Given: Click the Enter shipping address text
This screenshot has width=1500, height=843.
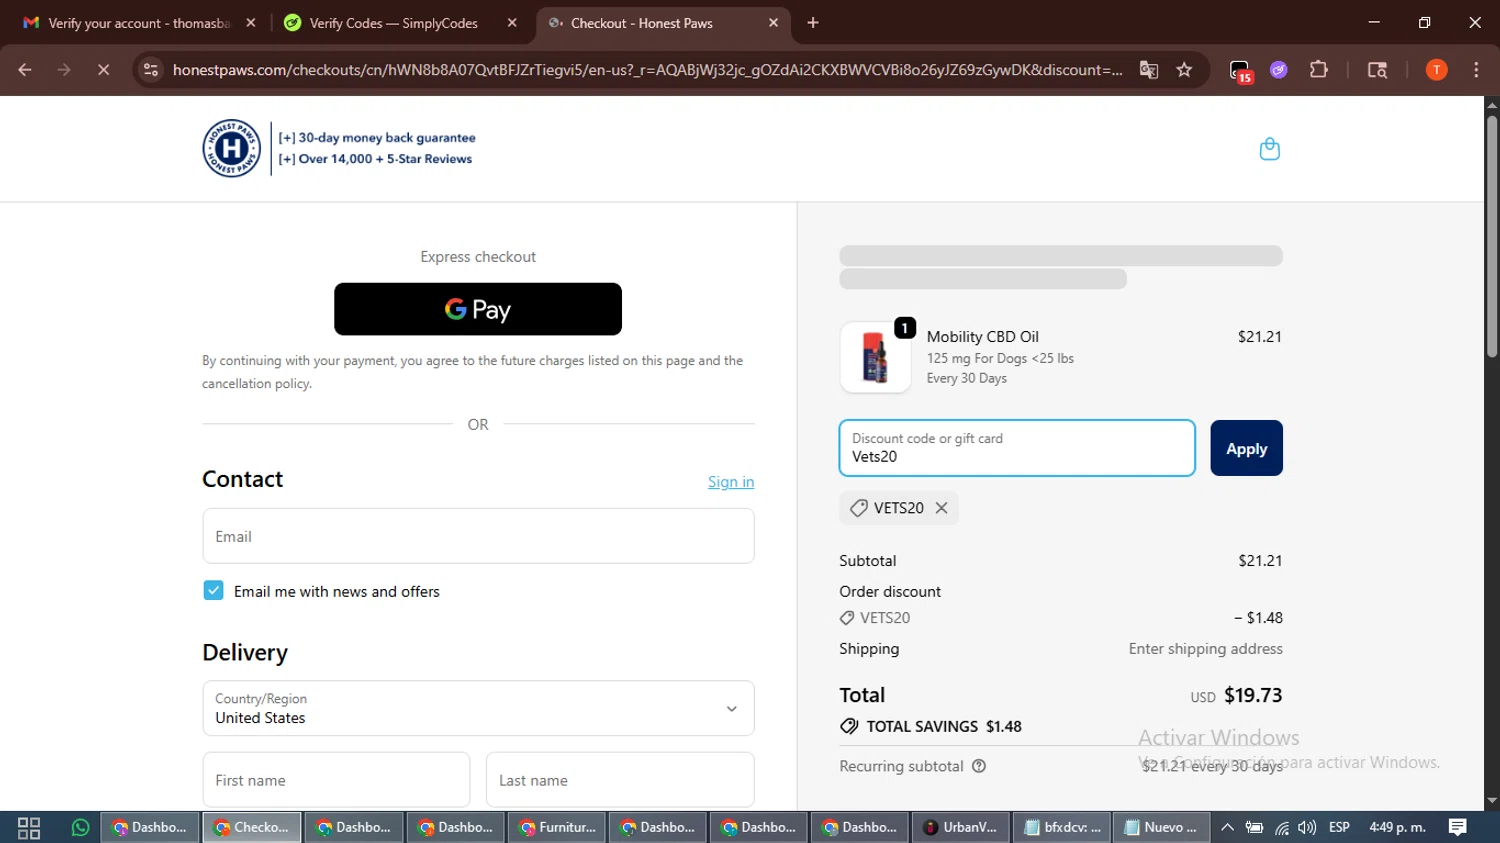Looking at the screenshot, I should coord(1206,649).
